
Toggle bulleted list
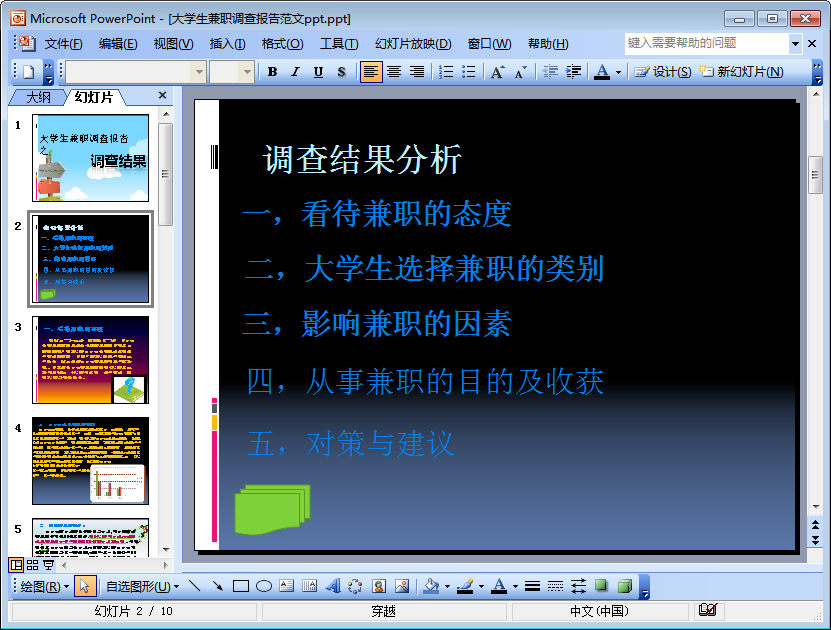point(469,72)
